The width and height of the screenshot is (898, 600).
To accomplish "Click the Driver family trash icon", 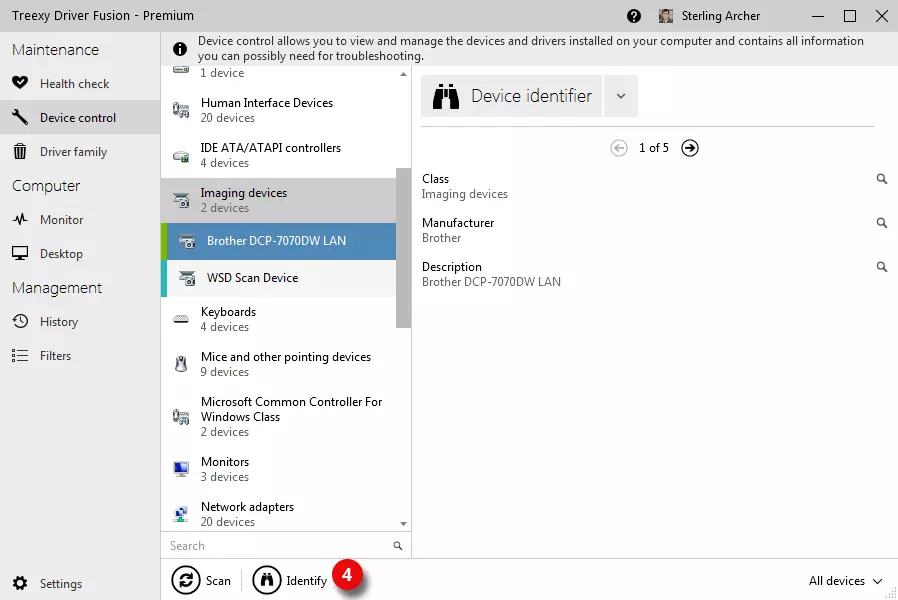I will pos(20,151).
